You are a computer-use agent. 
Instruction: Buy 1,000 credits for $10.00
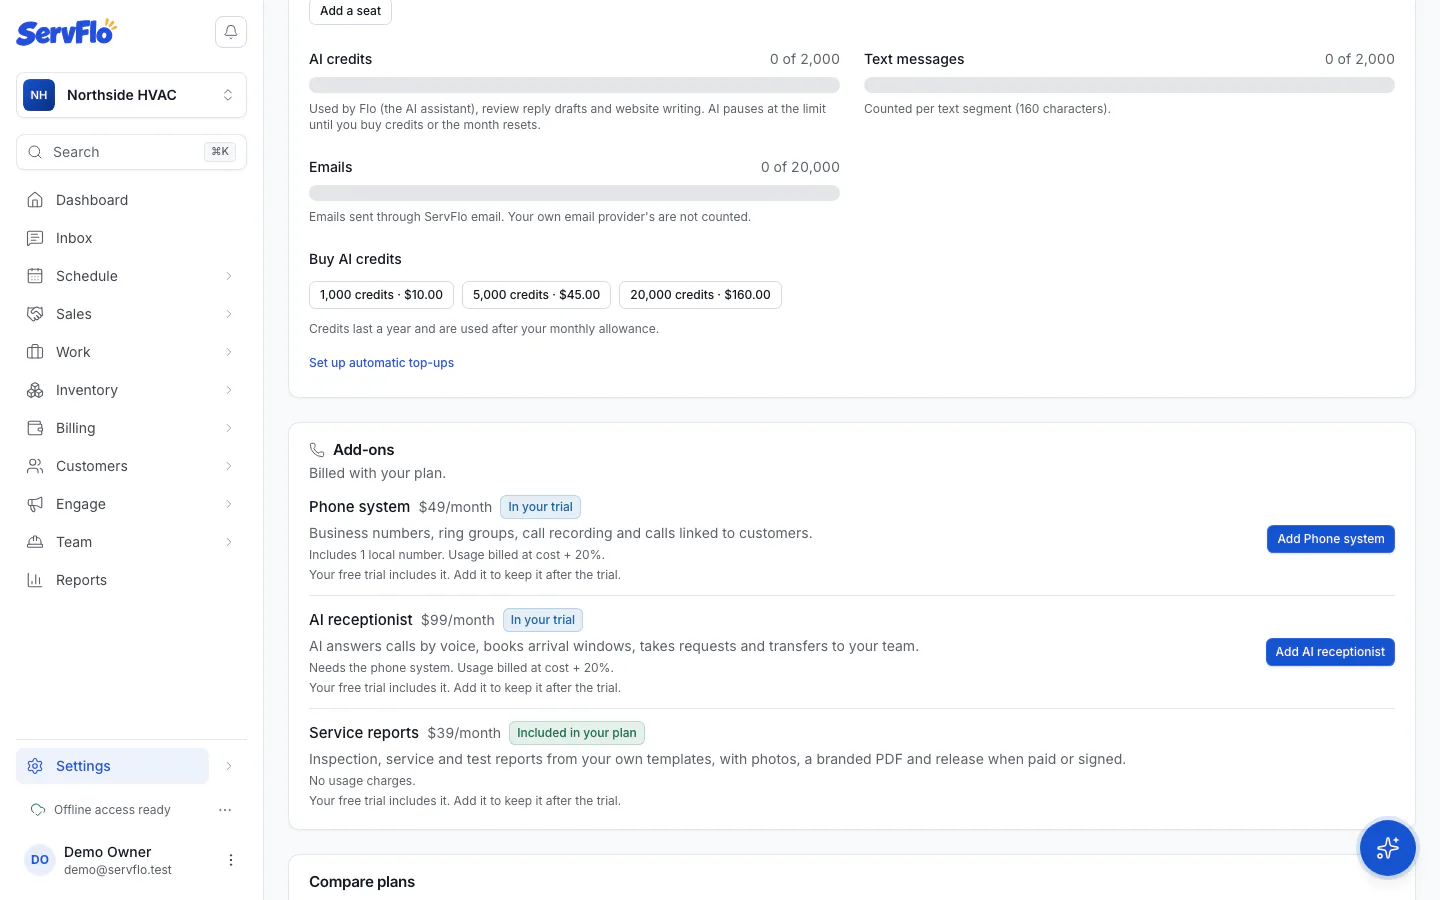pyautogui.click(x=381, y=295)
